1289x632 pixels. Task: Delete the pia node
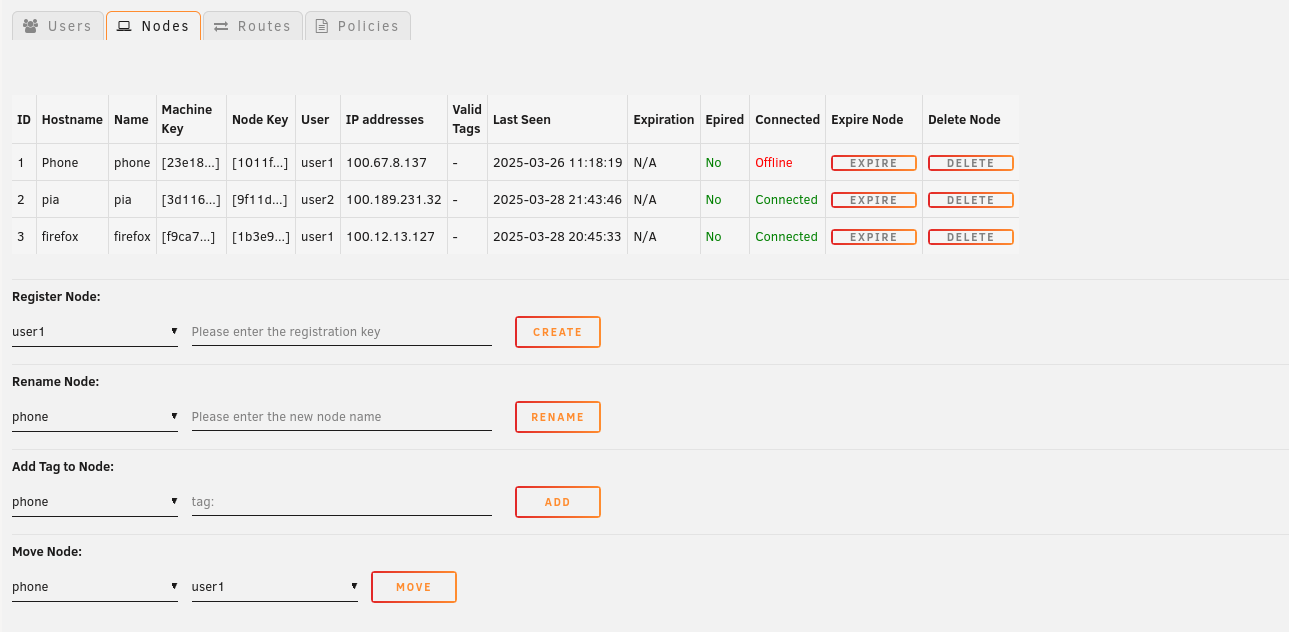tap(970, 200)
